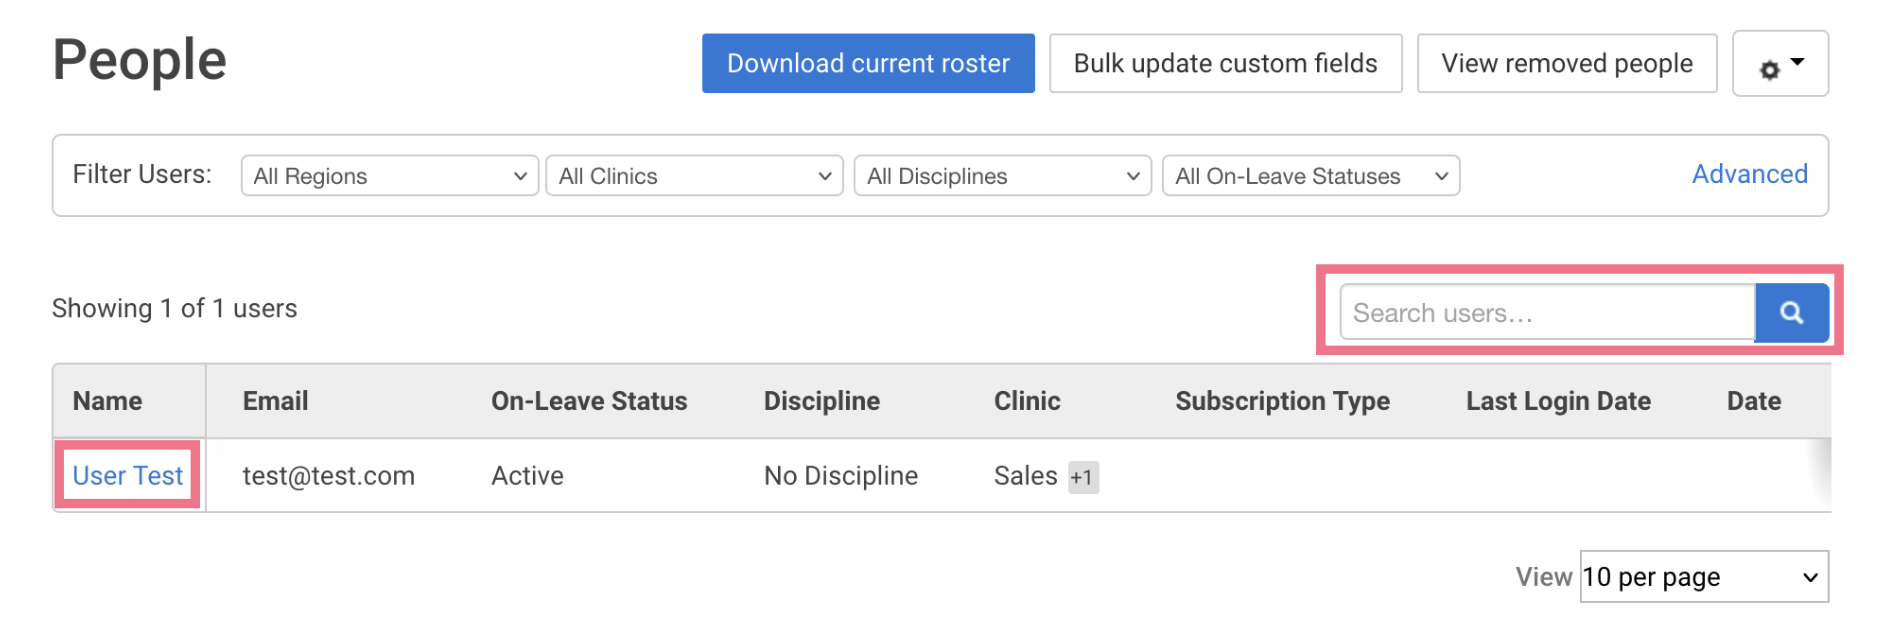Sort by Subscription Type column
Image resolution: width=1894 pixels, height=620 pixels.
(x=1282, y=401)
